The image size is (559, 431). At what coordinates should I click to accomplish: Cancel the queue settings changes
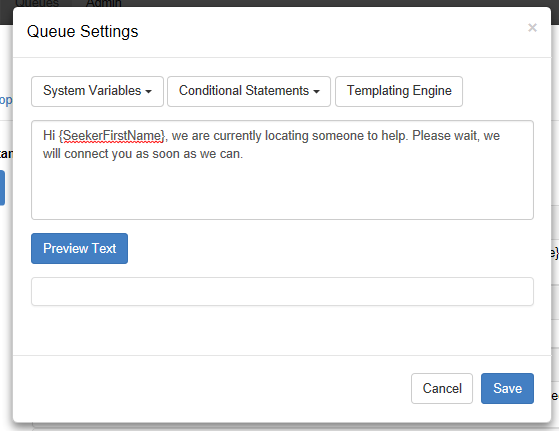coord(442,389)
